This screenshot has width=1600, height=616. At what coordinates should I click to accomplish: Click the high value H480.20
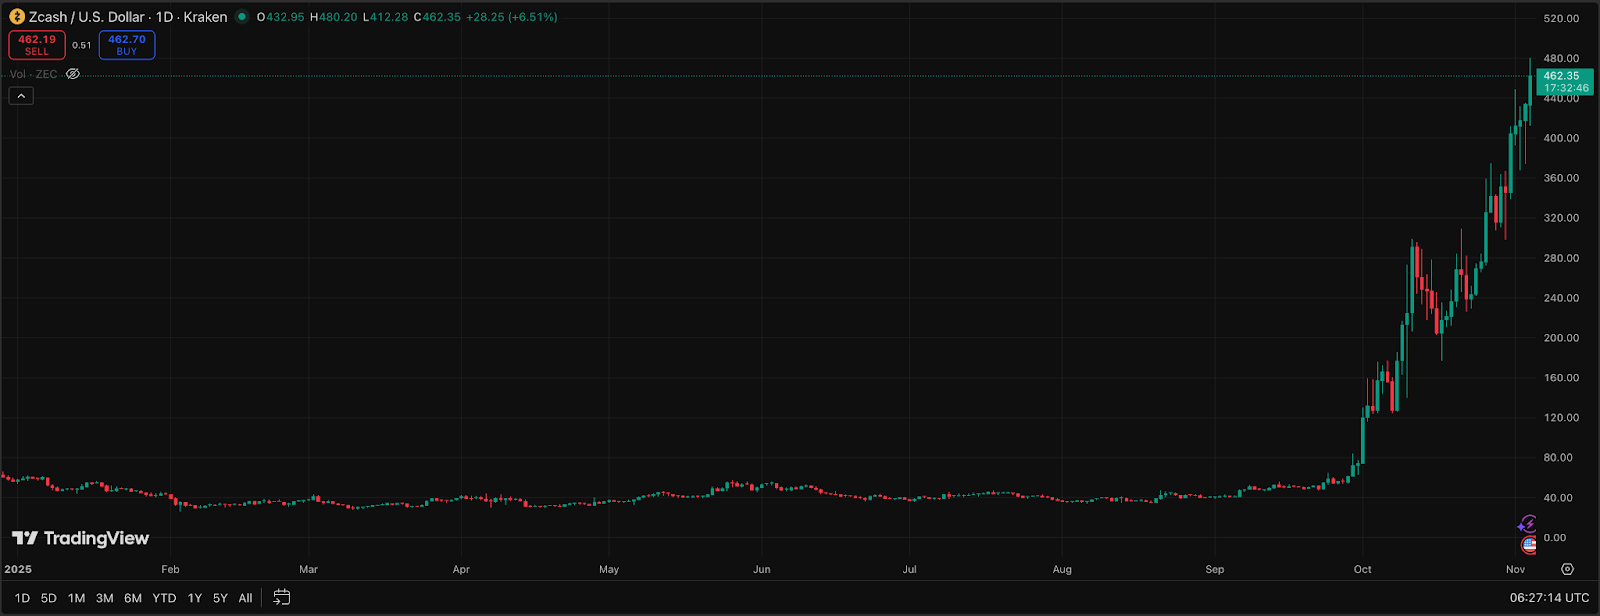coord(334,17)
